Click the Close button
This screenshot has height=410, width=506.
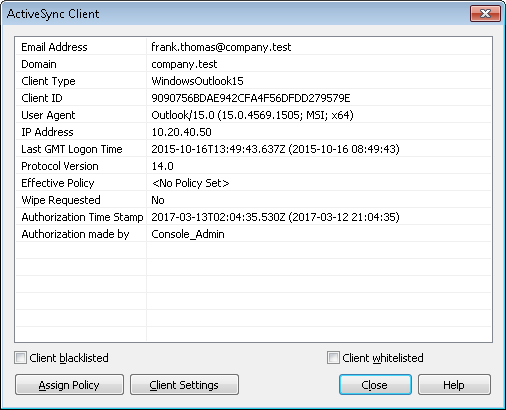(375, 385)
